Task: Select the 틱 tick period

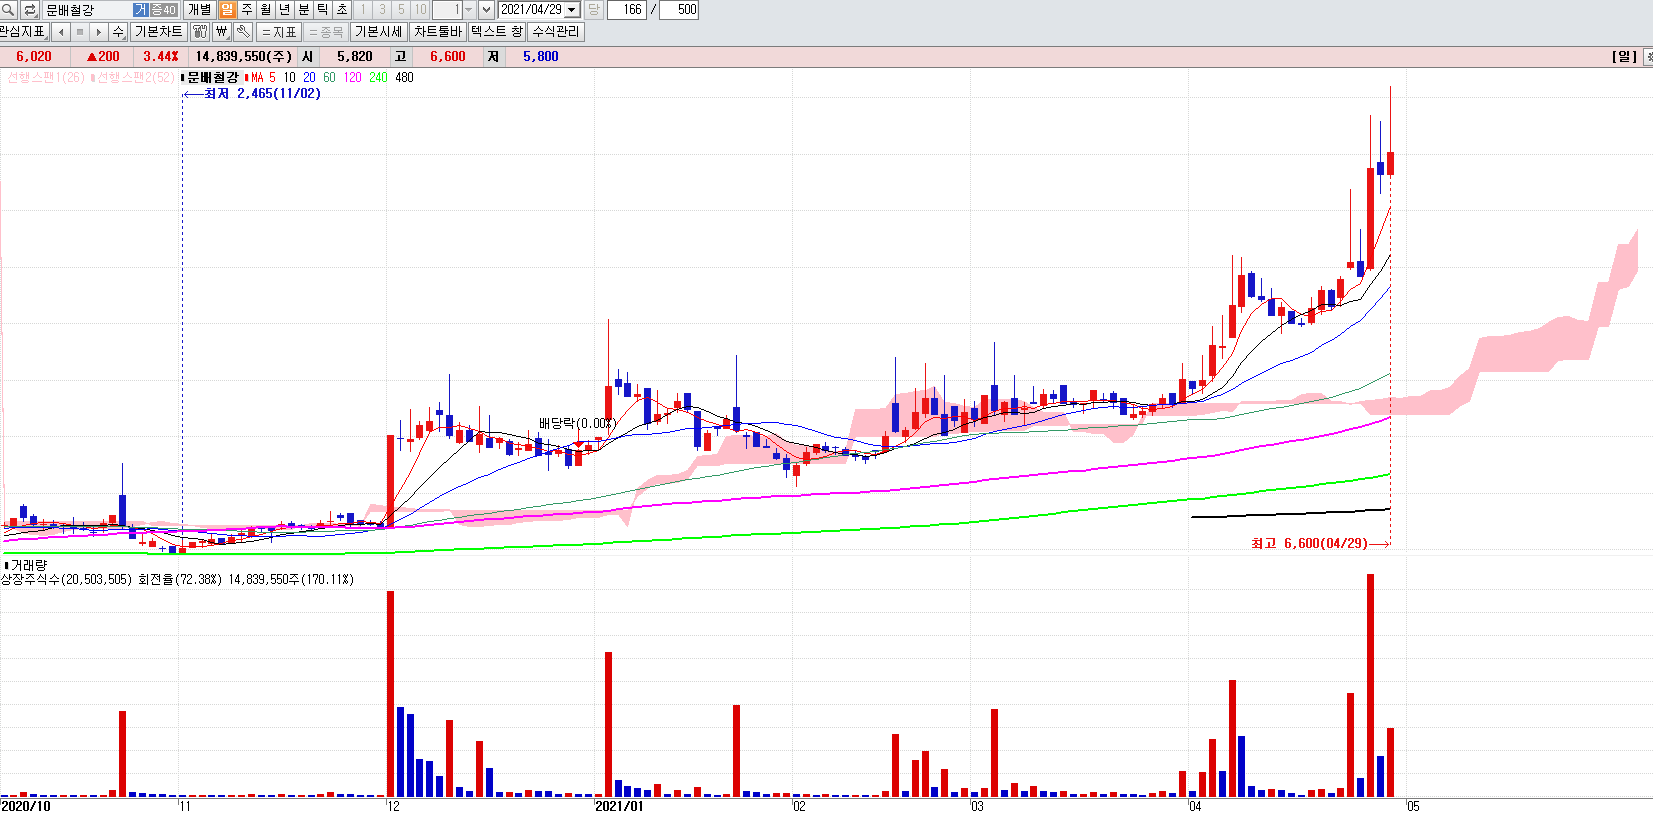Action: (x=322, y=10)
